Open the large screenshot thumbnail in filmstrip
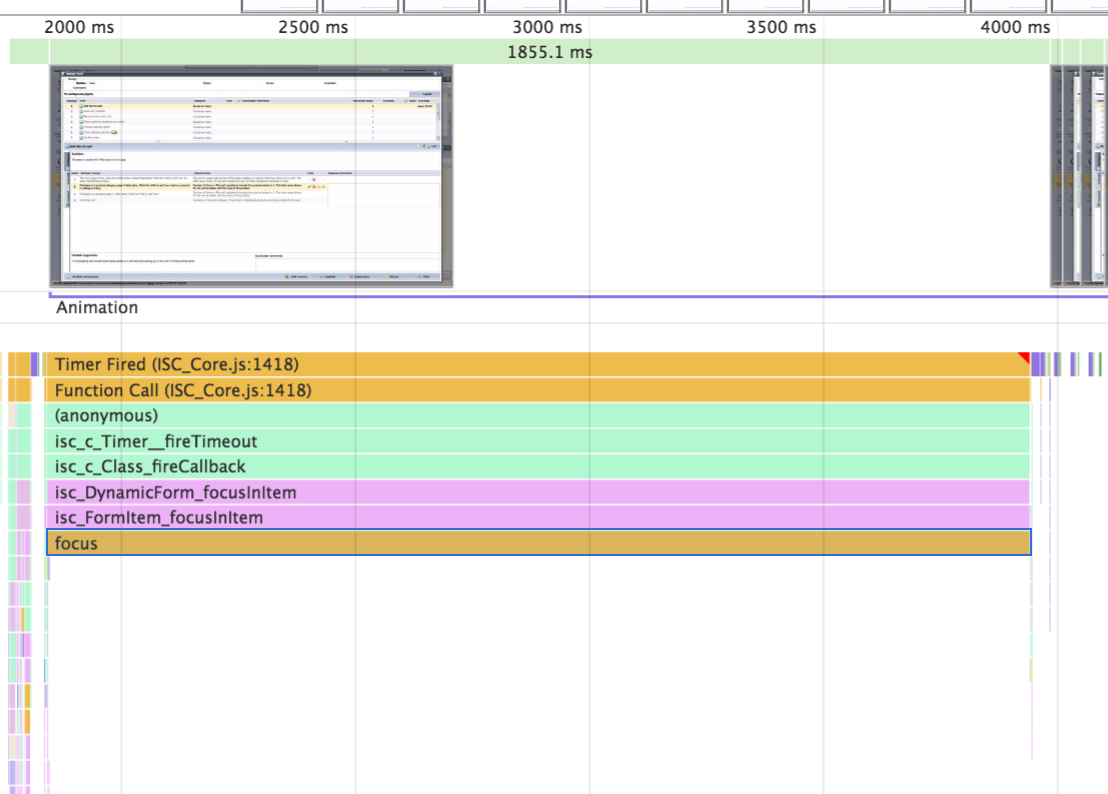 [x=251, y=176]
